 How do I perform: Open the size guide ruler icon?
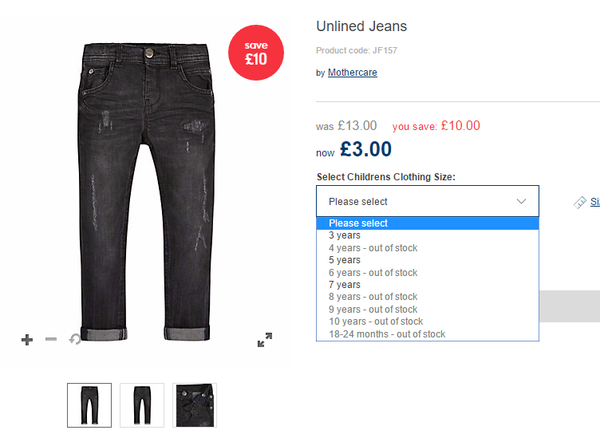[x=580, y=202]
